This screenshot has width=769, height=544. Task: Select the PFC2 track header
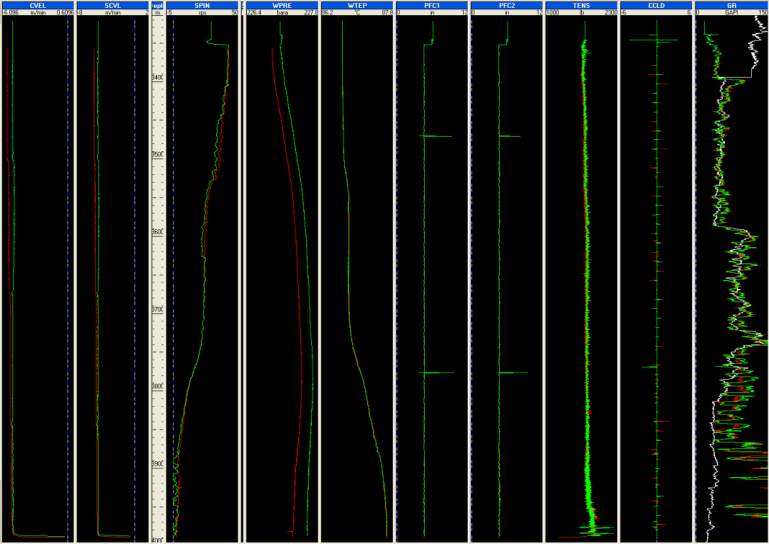506,5
